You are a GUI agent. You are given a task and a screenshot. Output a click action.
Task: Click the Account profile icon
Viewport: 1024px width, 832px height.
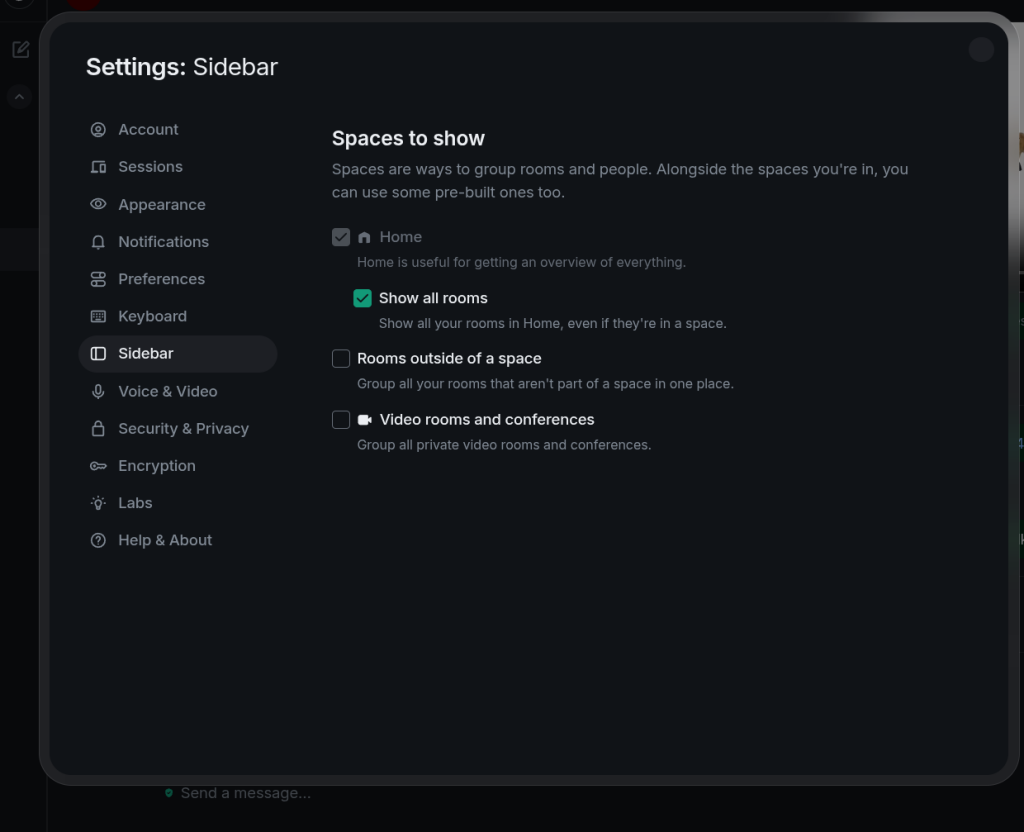pos(98,130)
